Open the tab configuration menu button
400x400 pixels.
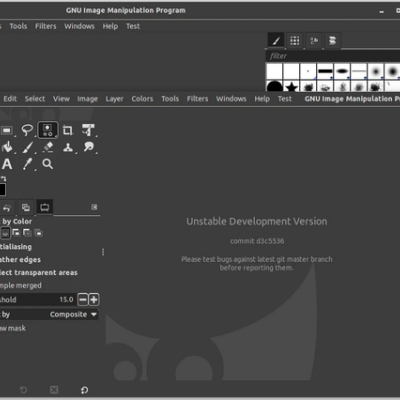pyautogui.click(x=94, y=207)
